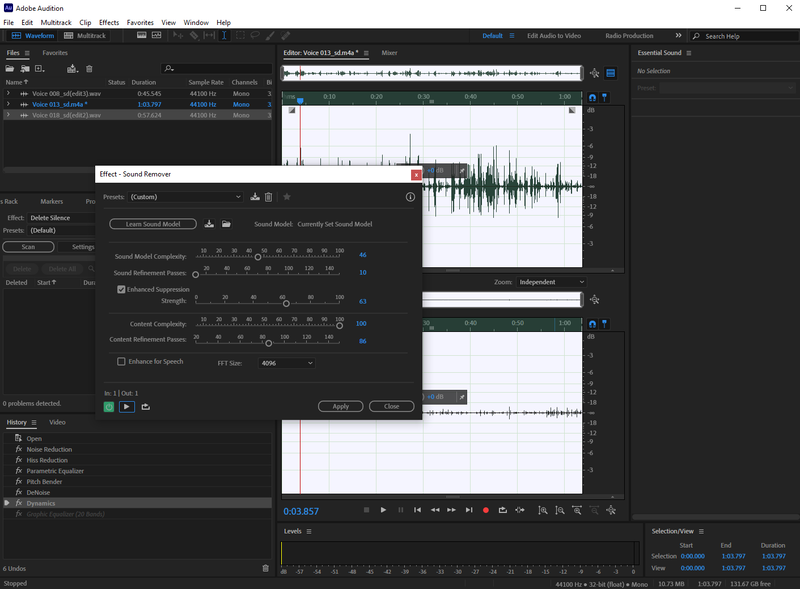
Task: Save the sound model to disk
Action: click(209, 224)
